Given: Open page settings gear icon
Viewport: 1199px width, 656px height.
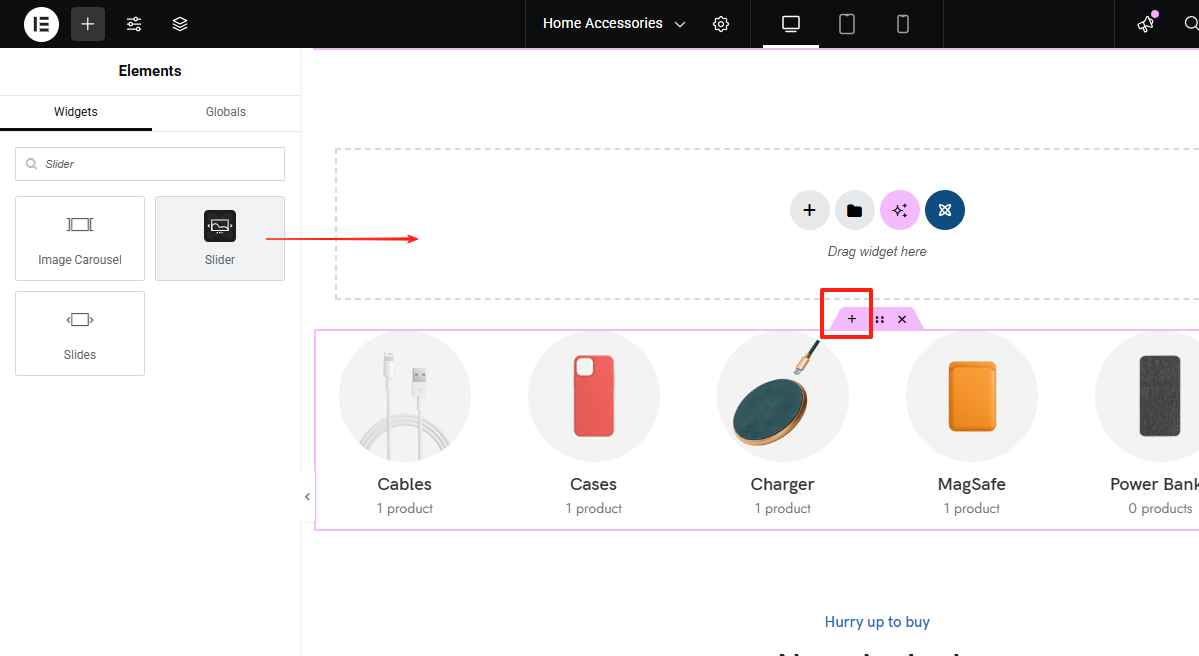Looking at the screenshot, I should pos(721,24).
